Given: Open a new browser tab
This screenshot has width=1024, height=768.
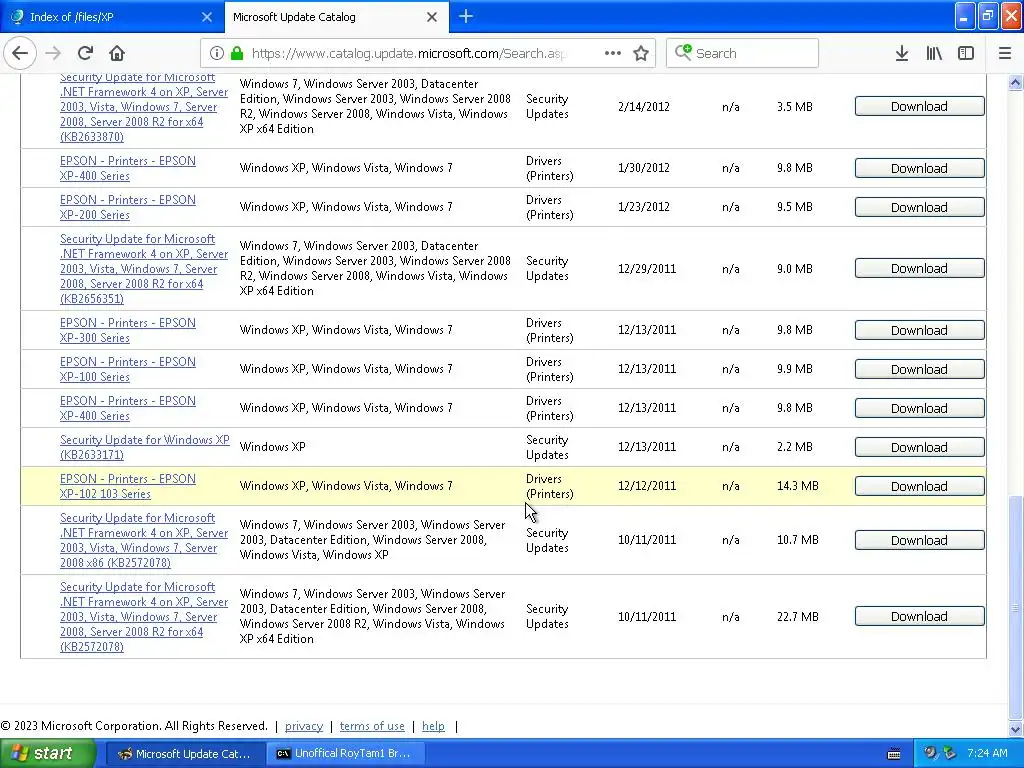Looking at the screenshot, I should pyautogui.click(x=466, y=16).
